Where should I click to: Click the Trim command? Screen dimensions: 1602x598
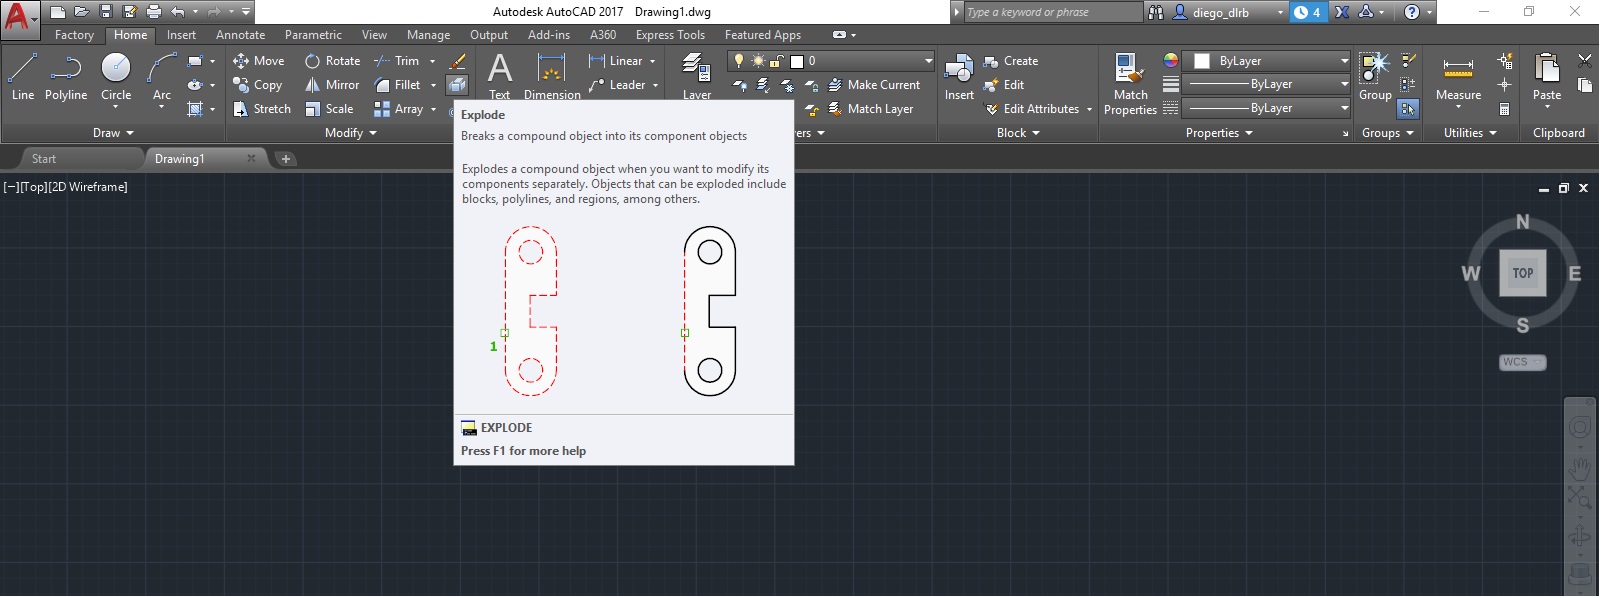pos(397,61)
